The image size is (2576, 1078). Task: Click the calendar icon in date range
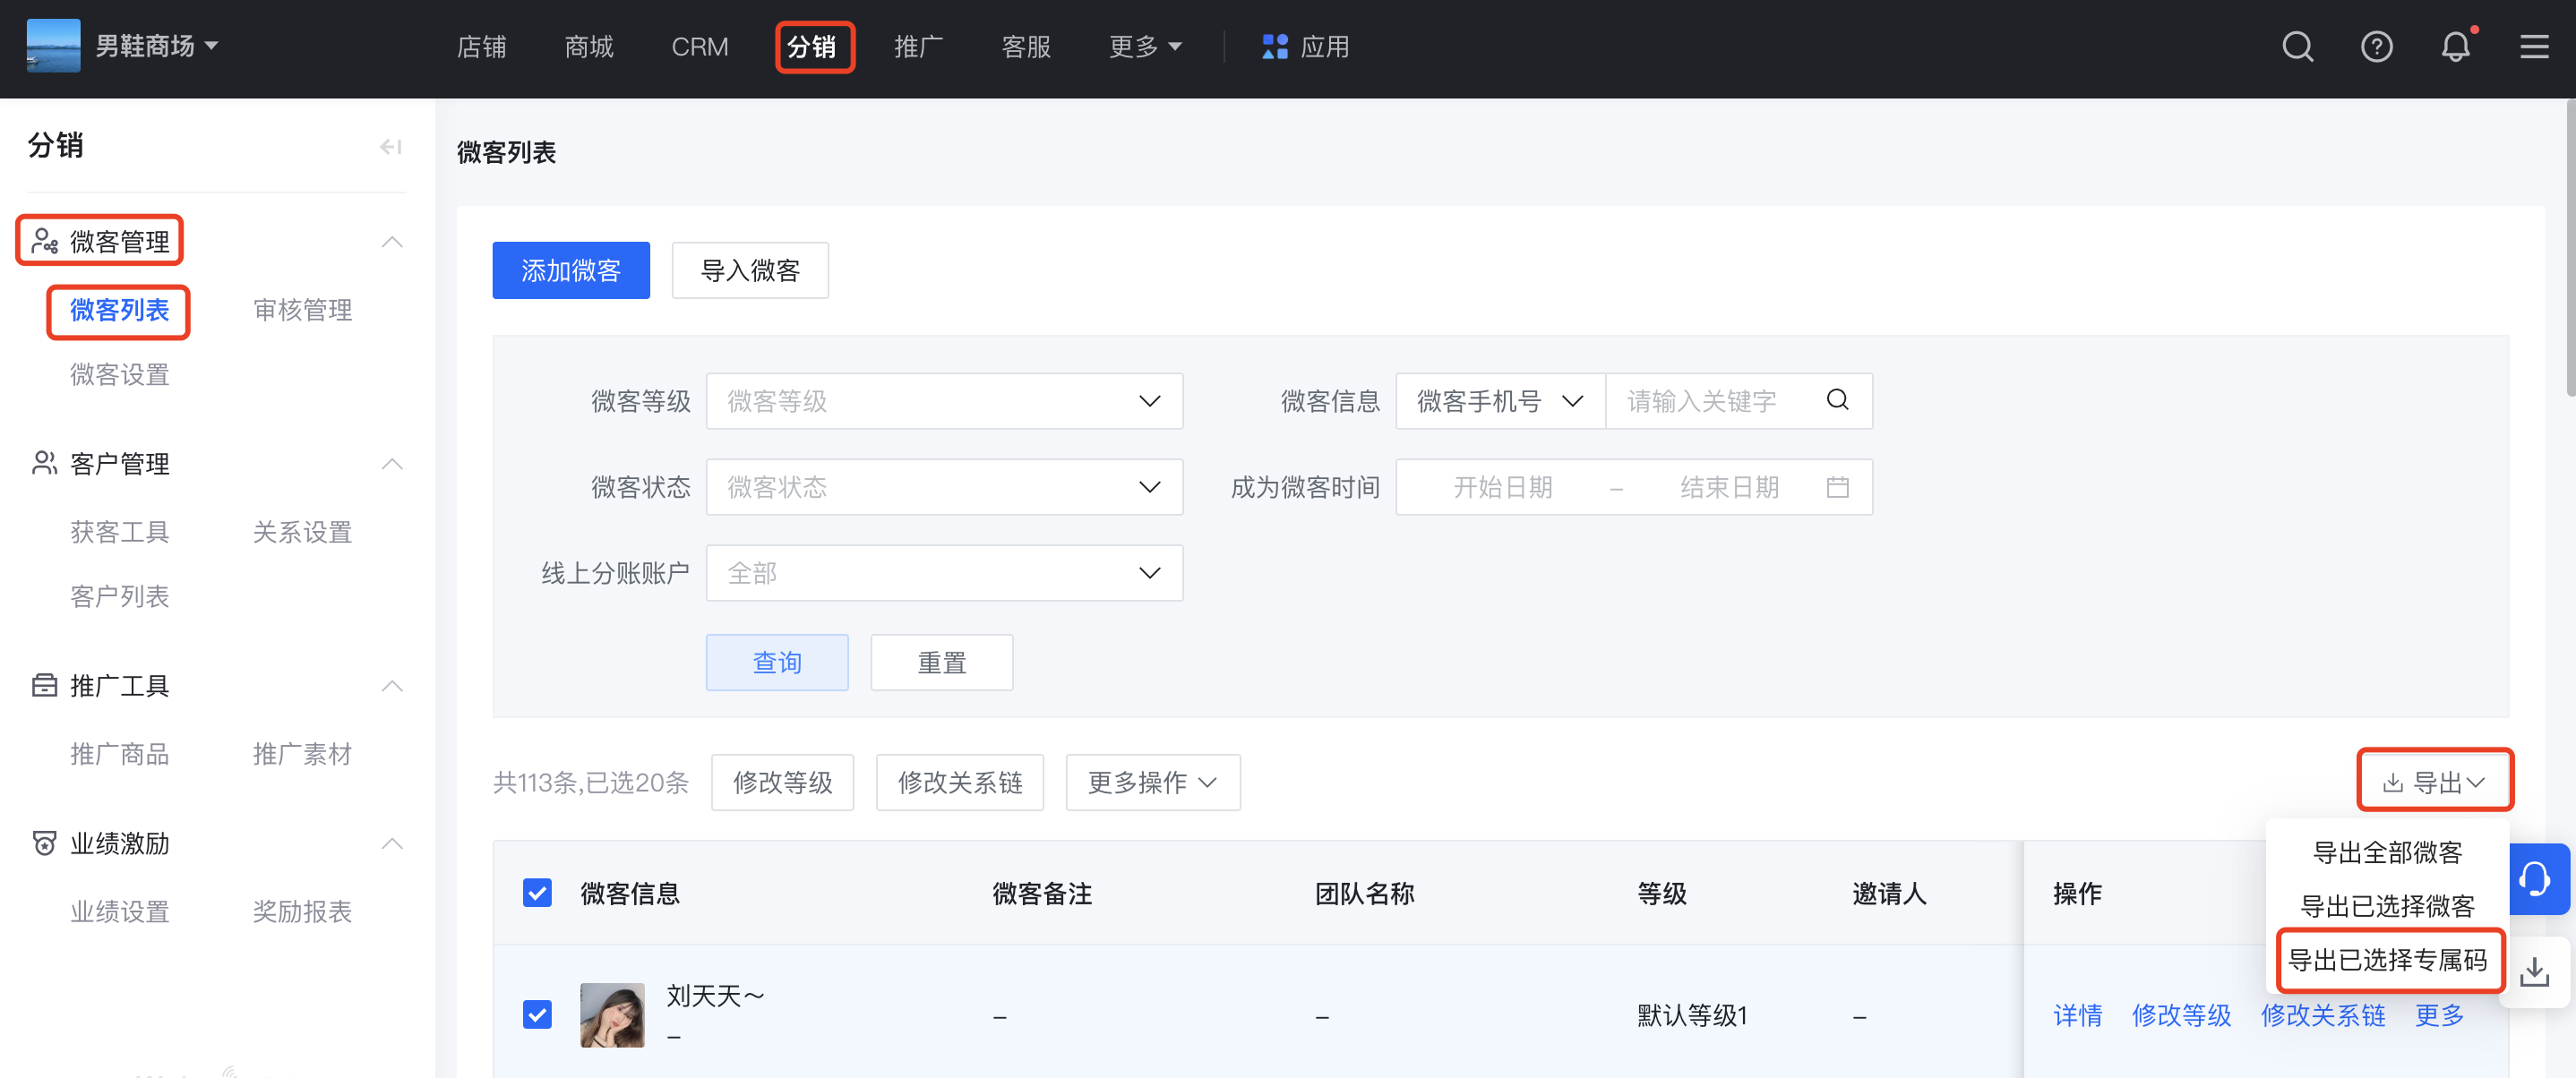(1837, 487)
